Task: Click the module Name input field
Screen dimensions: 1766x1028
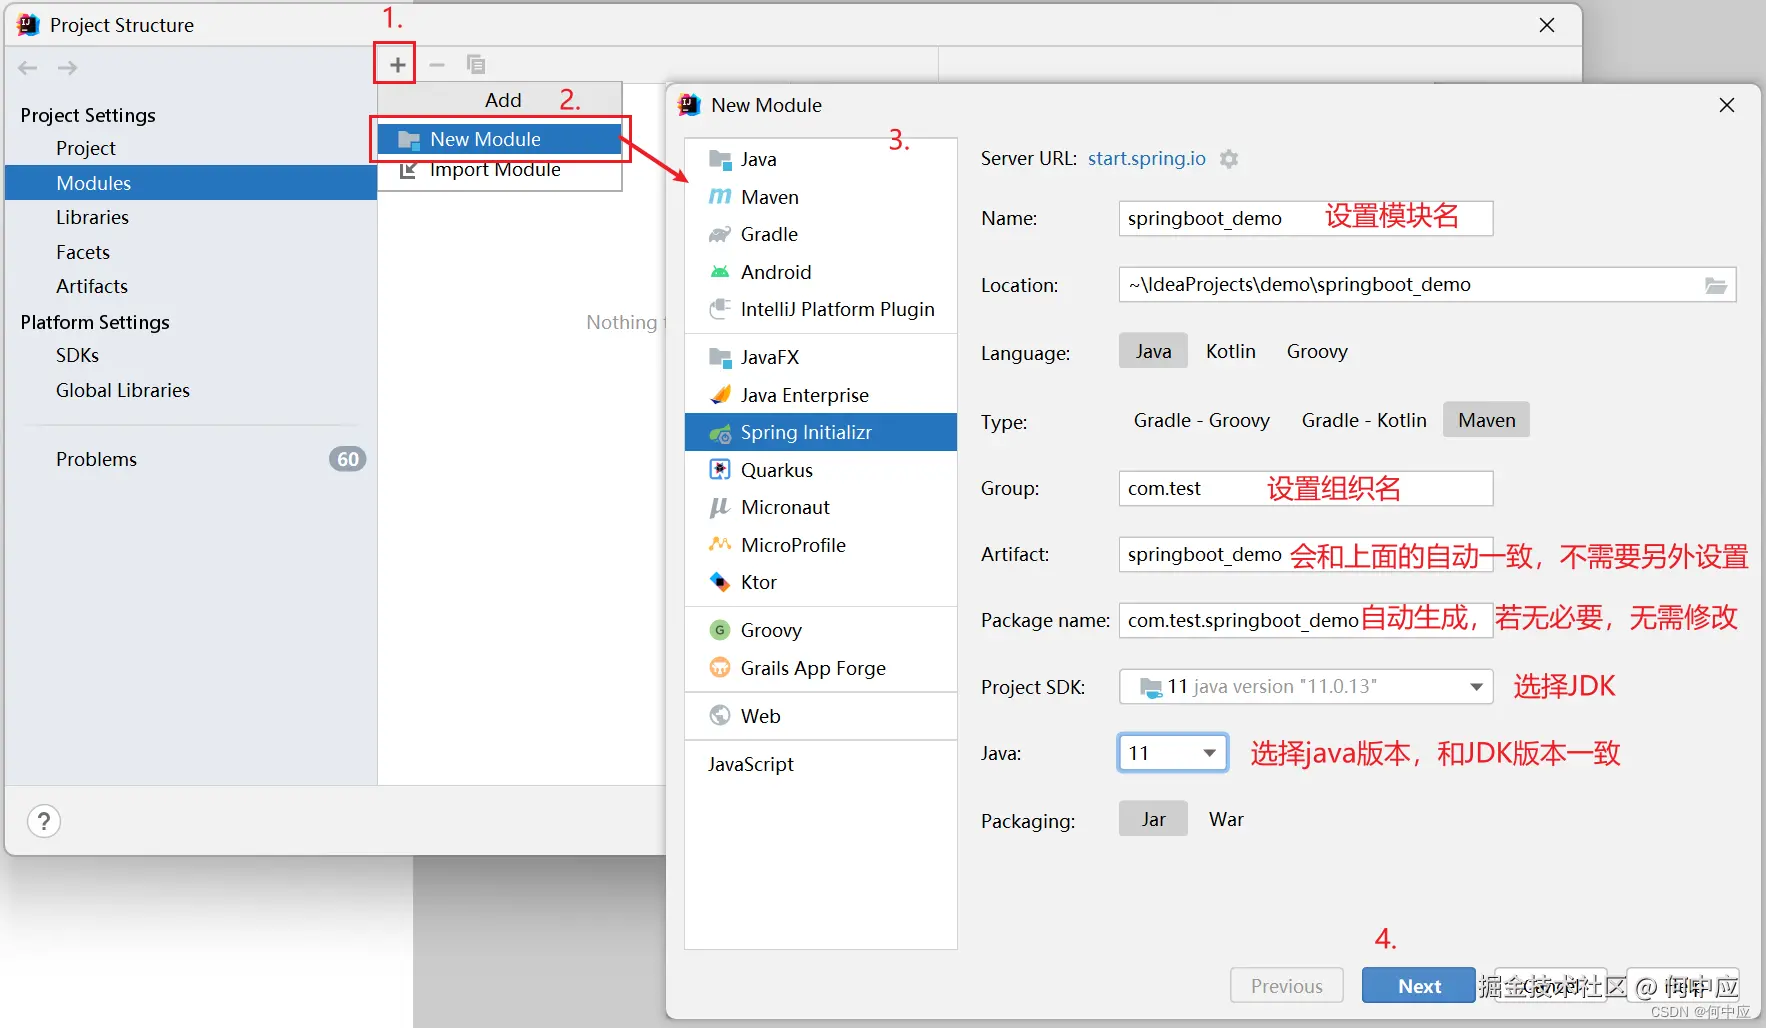Action: [x=1306, y=218]
